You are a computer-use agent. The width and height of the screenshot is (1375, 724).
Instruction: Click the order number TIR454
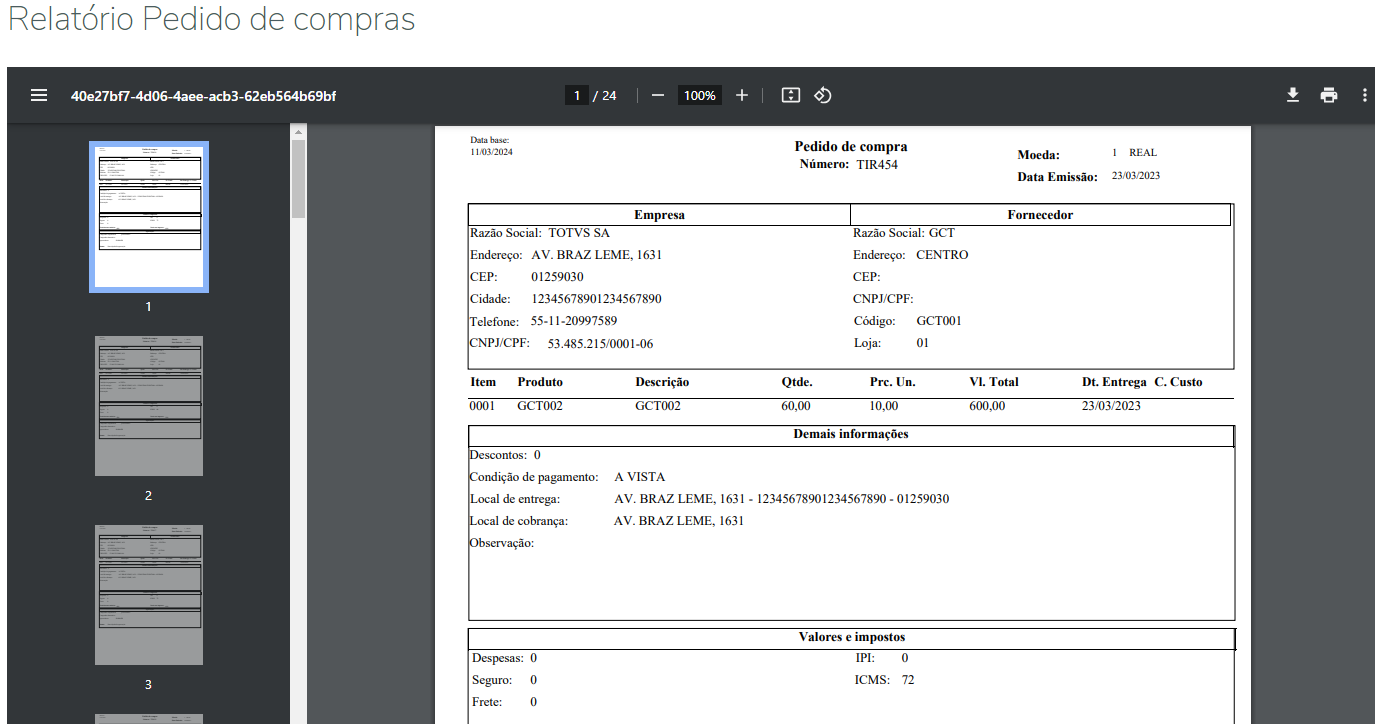click(877, 165)
